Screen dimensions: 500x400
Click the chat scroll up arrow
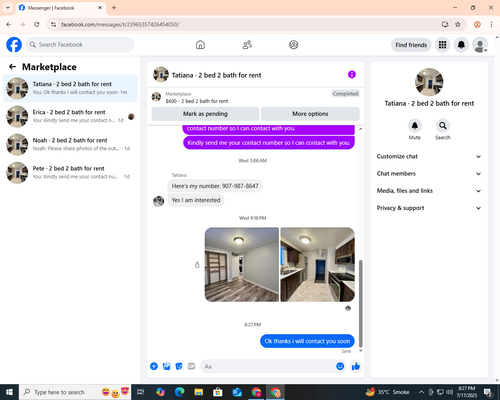coord(360,129)
